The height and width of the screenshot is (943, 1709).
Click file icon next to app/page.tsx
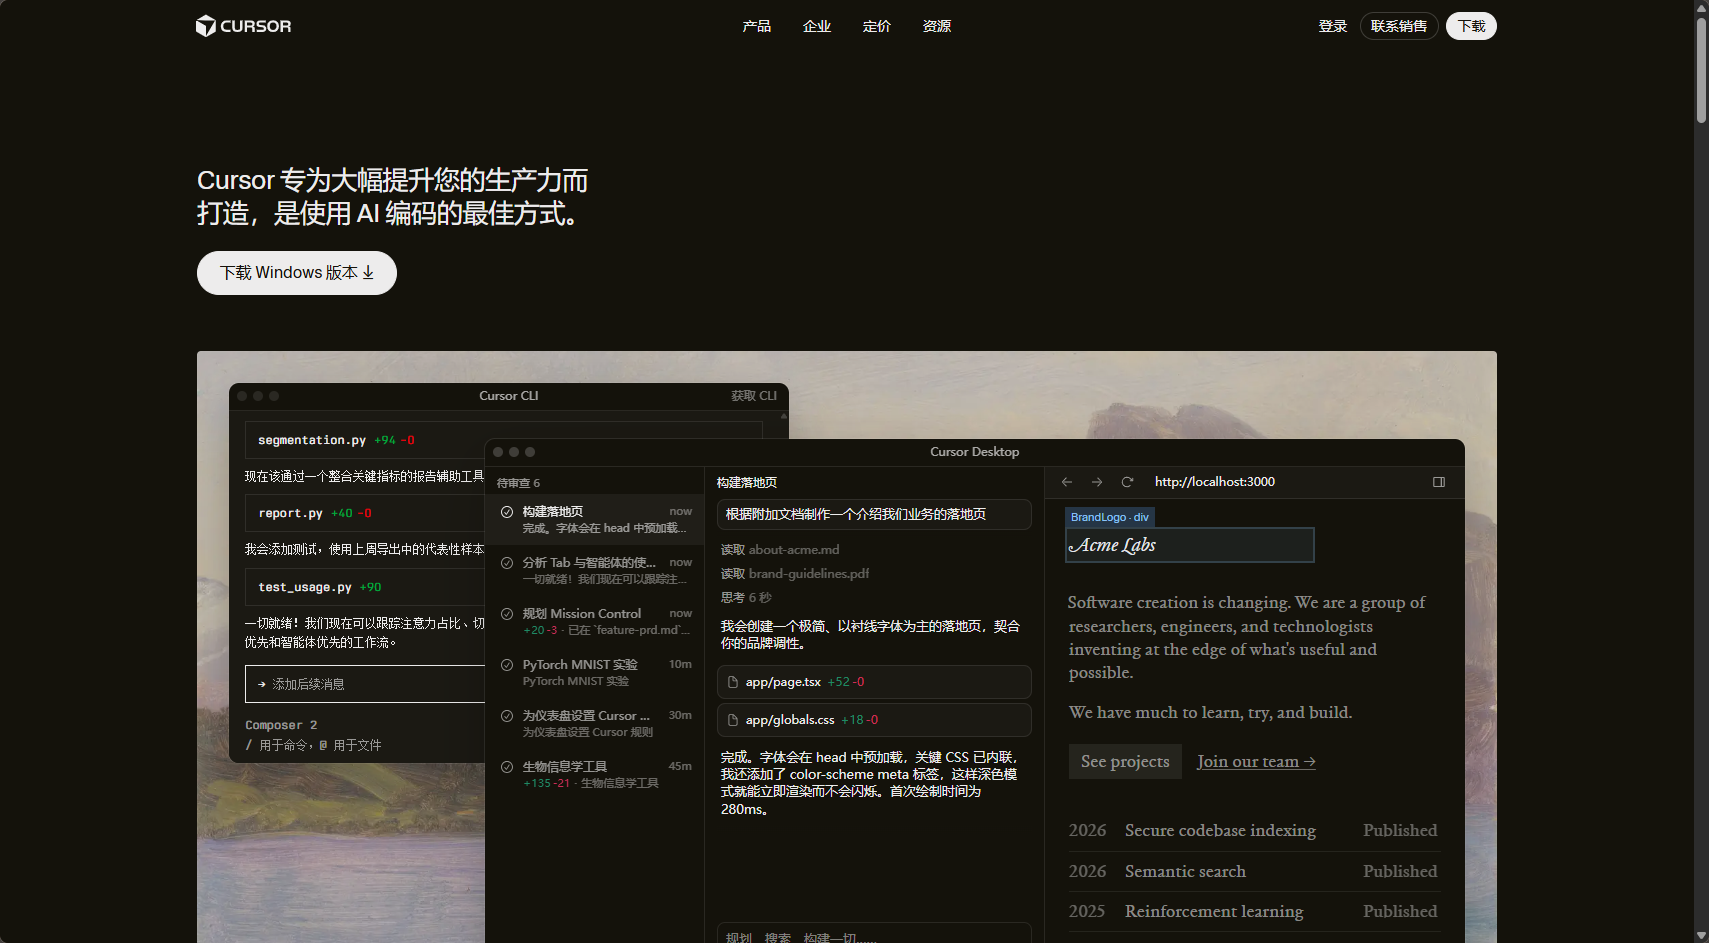click(x=733, y=682)
